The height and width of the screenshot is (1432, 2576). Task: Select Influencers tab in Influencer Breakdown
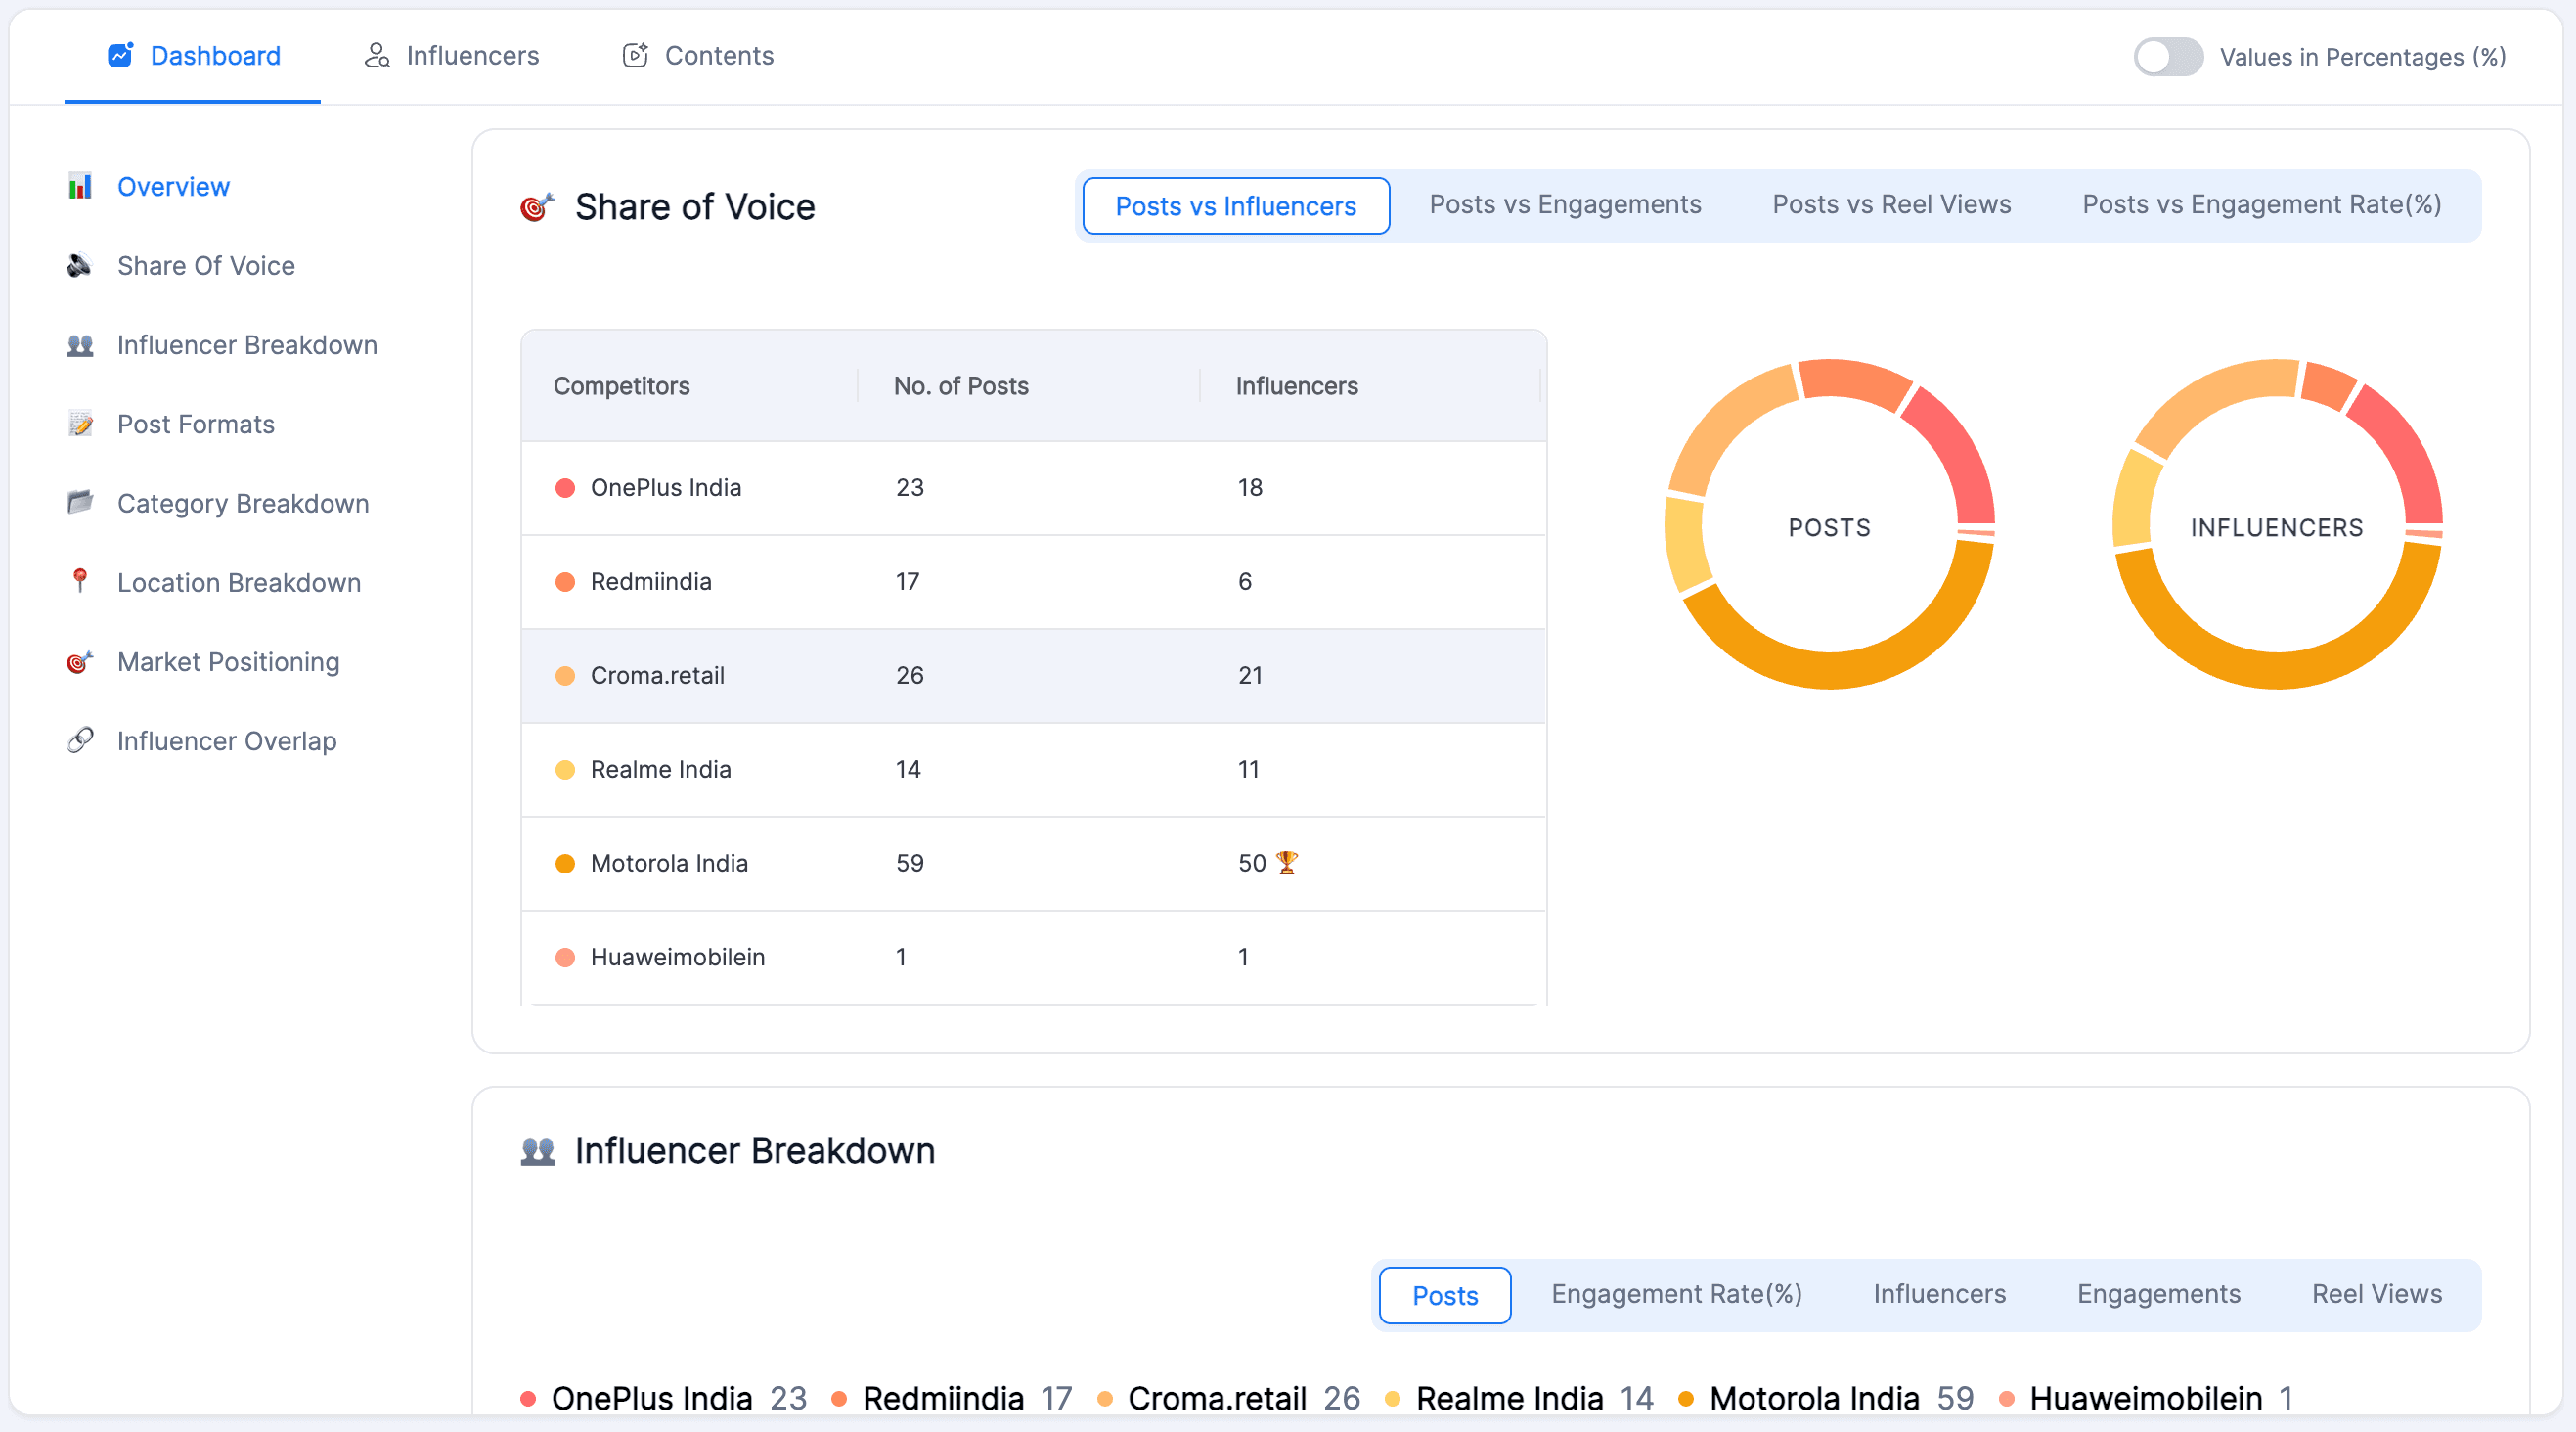click(x=1939, y=1293)
